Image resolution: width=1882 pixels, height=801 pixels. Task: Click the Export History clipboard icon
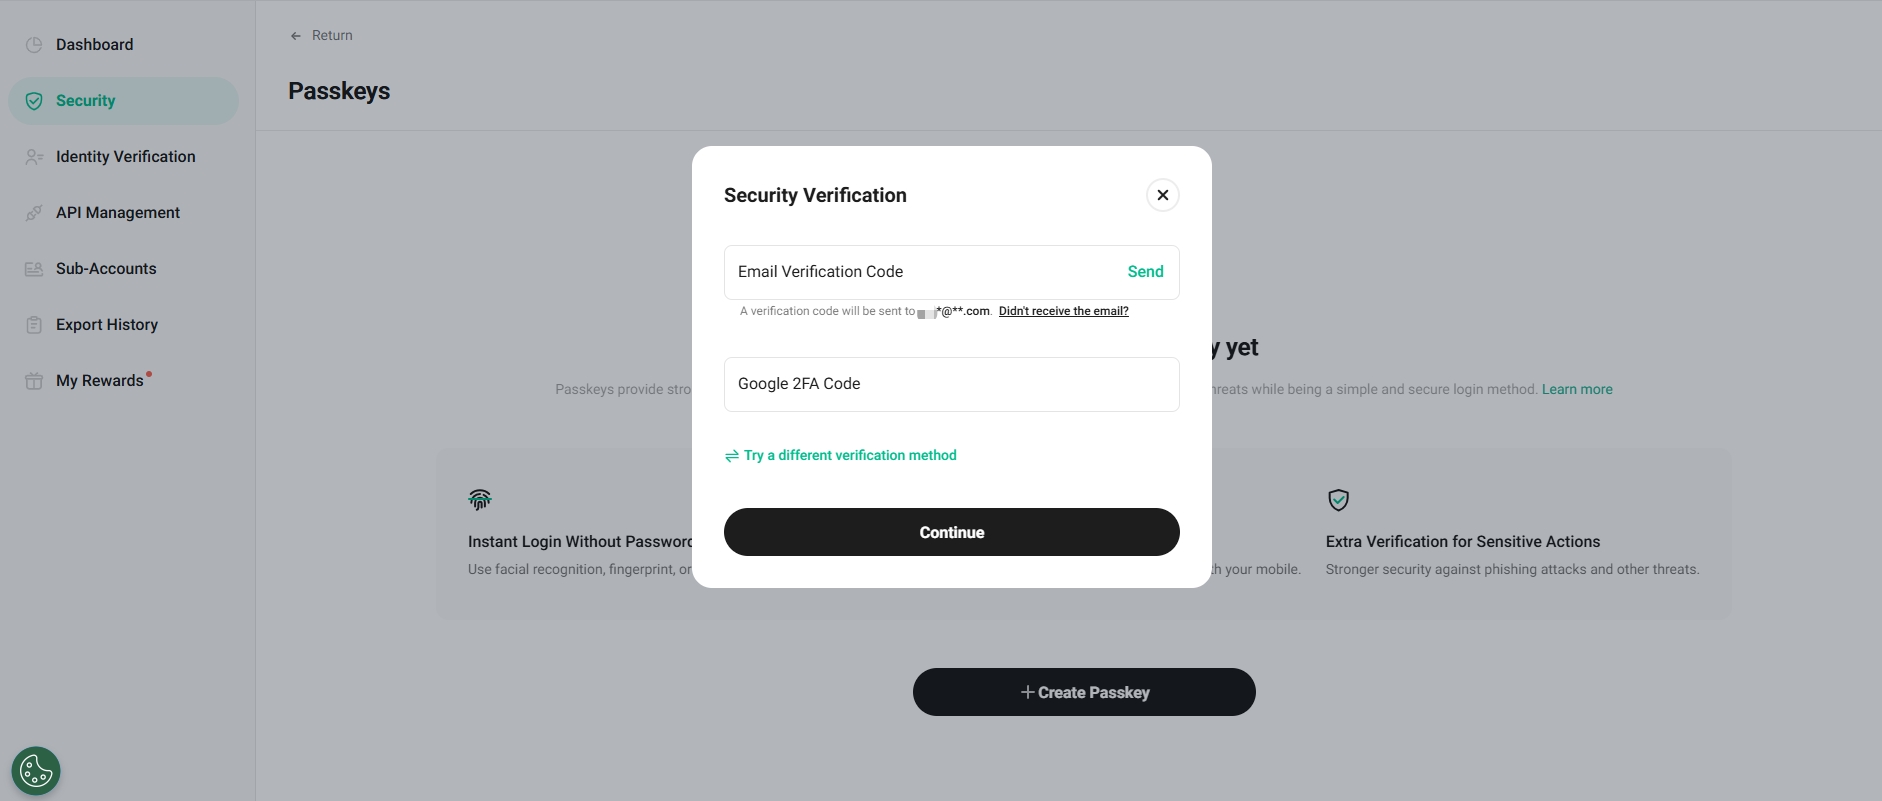[x=34, y=325]
